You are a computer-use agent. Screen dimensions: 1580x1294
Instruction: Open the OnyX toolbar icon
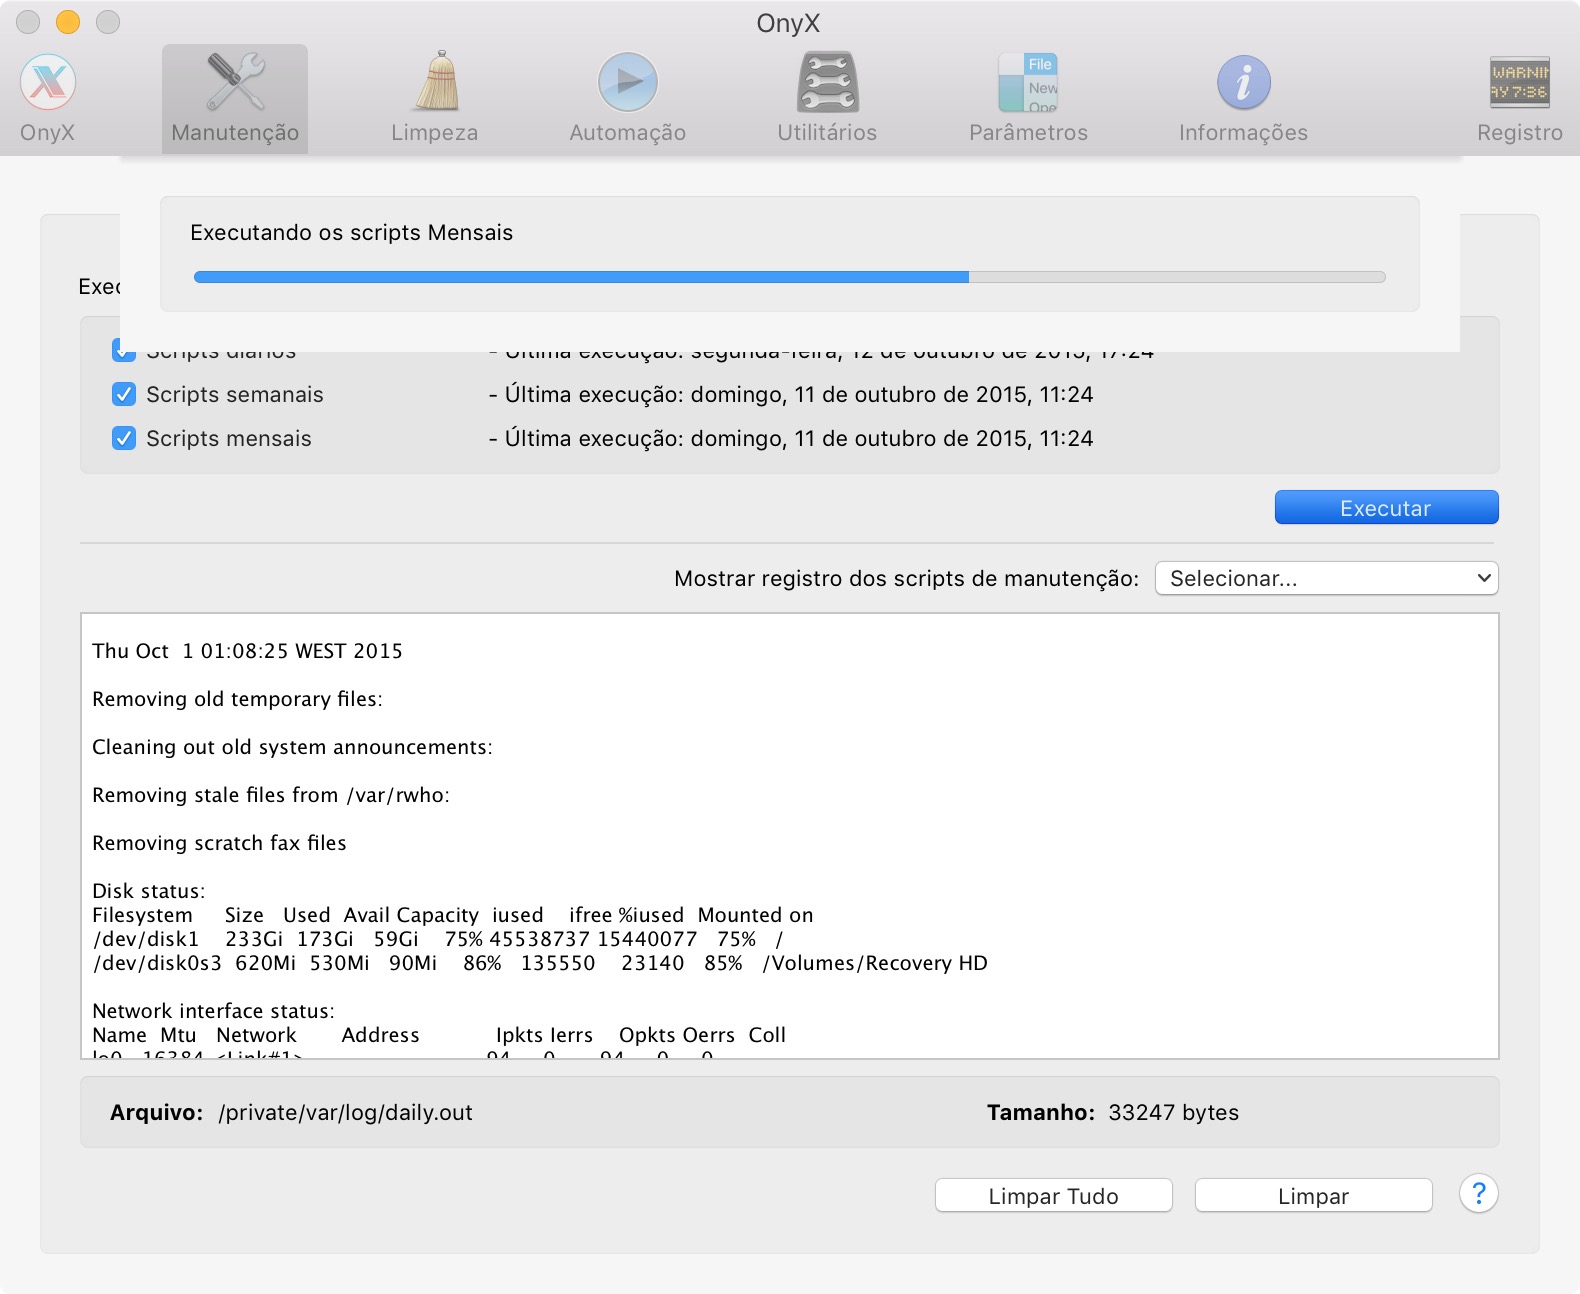pyautogui.click(x=48, y=82)
